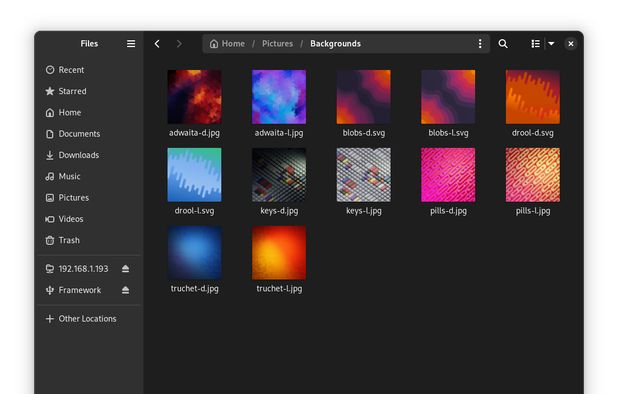Go back with the left arrow
This screenshot has height=394, width=618.
(x=157, y=44)
